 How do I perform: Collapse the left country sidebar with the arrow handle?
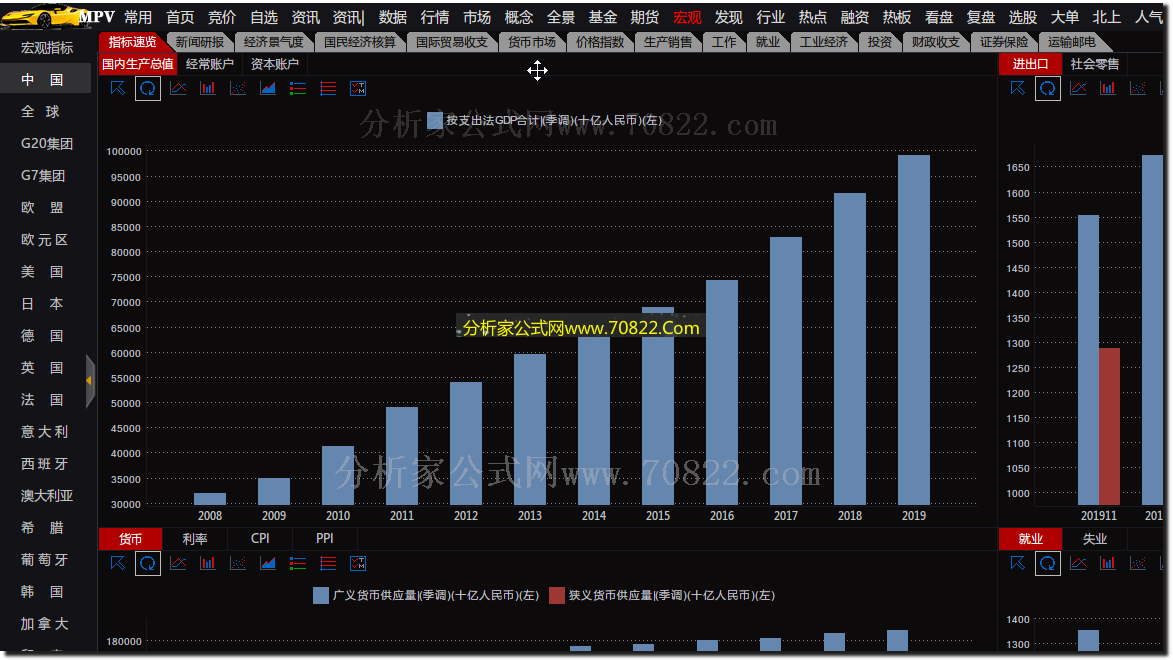[x=91, y=381]
